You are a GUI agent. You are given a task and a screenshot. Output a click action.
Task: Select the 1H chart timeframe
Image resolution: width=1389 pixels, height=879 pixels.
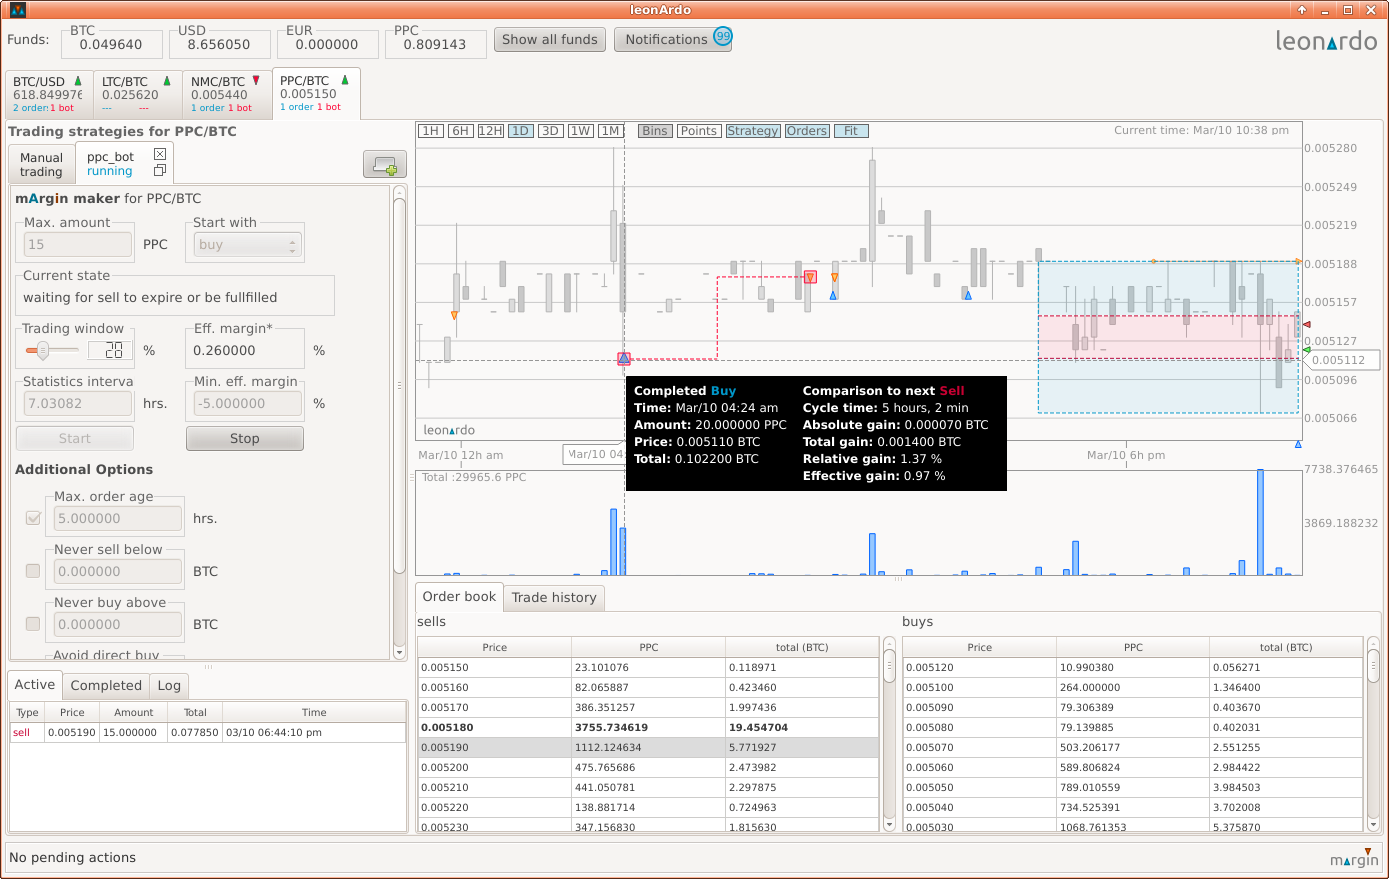click(431, 131)
